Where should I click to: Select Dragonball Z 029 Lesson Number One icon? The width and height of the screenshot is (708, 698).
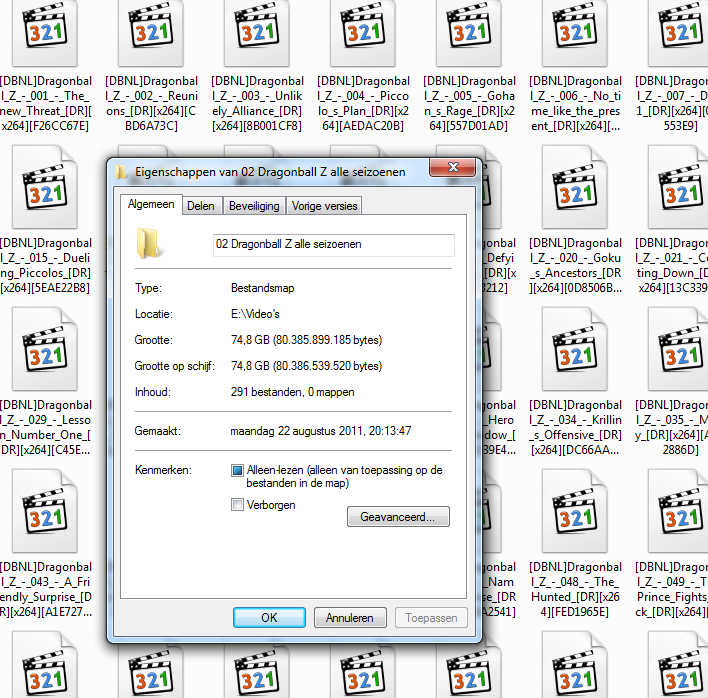[45, 349]
